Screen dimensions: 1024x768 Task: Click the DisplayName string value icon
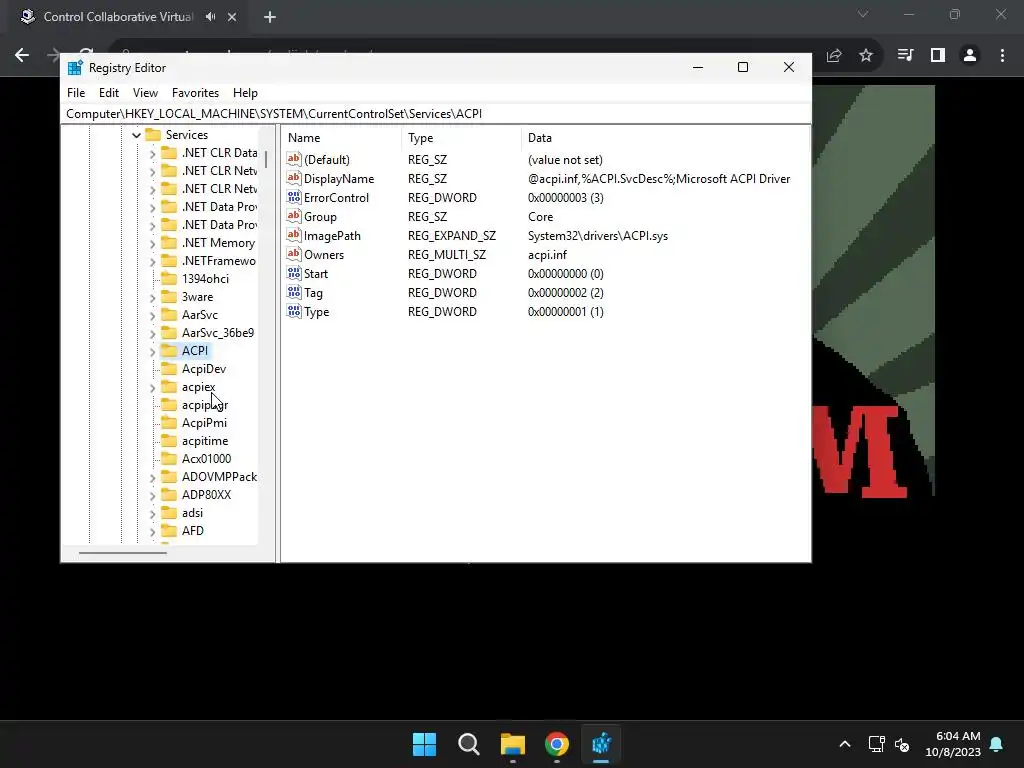coord(294,178)
